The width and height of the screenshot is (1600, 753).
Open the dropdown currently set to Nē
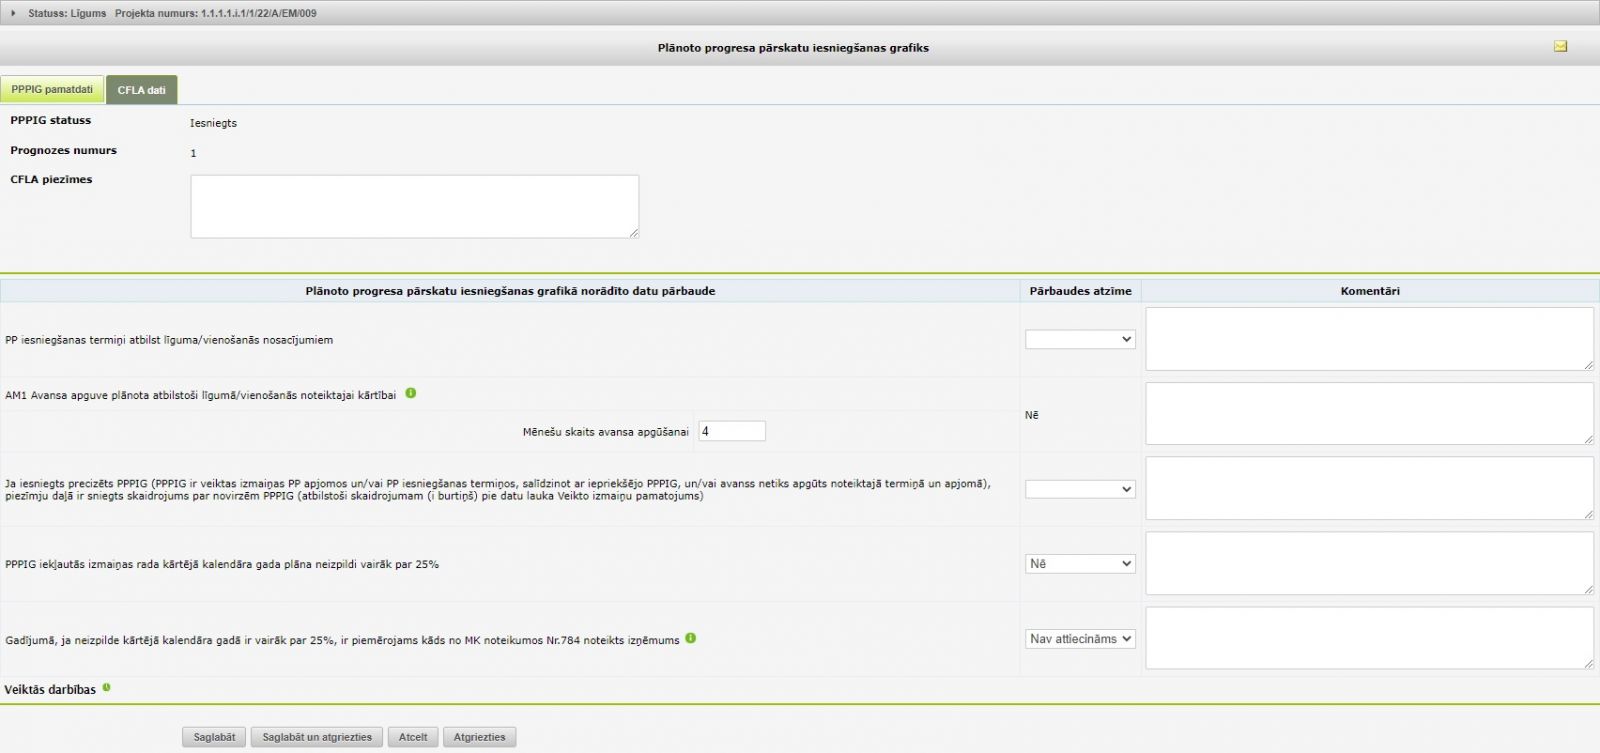(x=1080, y=564)
